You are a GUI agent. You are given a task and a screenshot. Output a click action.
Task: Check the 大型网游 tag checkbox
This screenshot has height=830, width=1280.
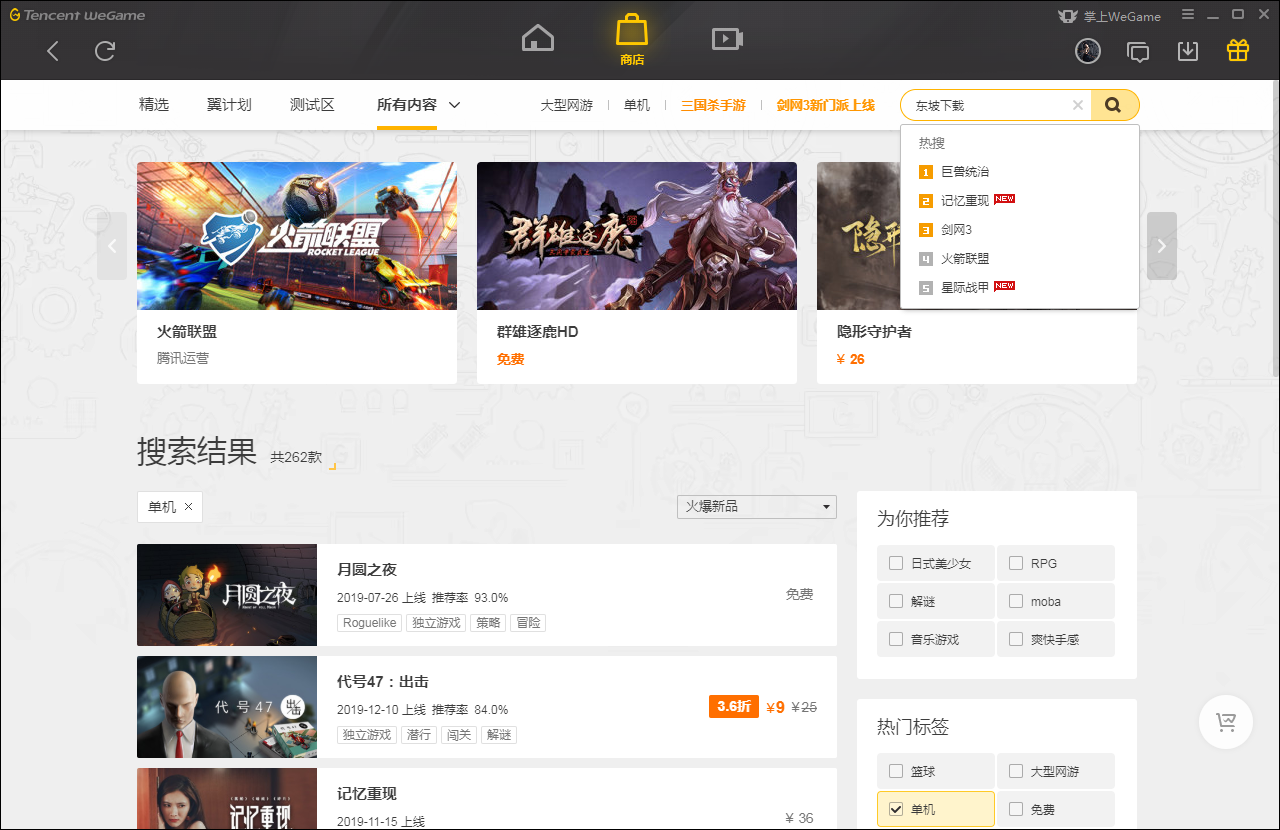coord(1016,771)
